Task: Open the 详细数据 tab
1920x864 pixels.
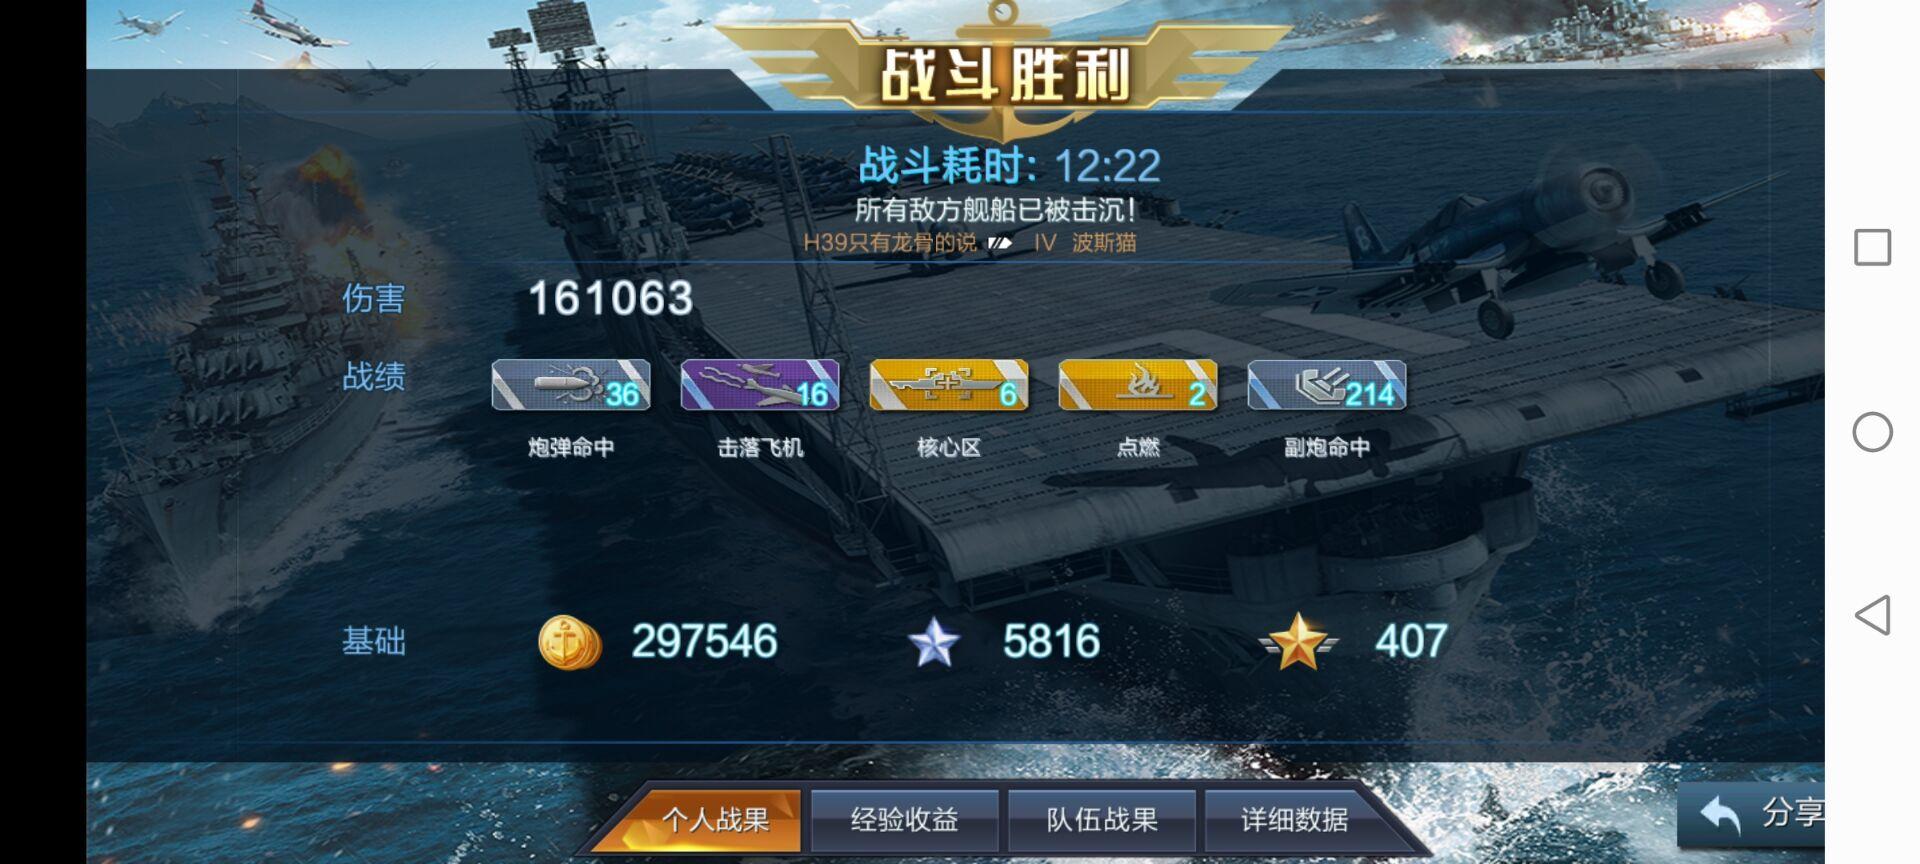Action: coord(1294,820)
